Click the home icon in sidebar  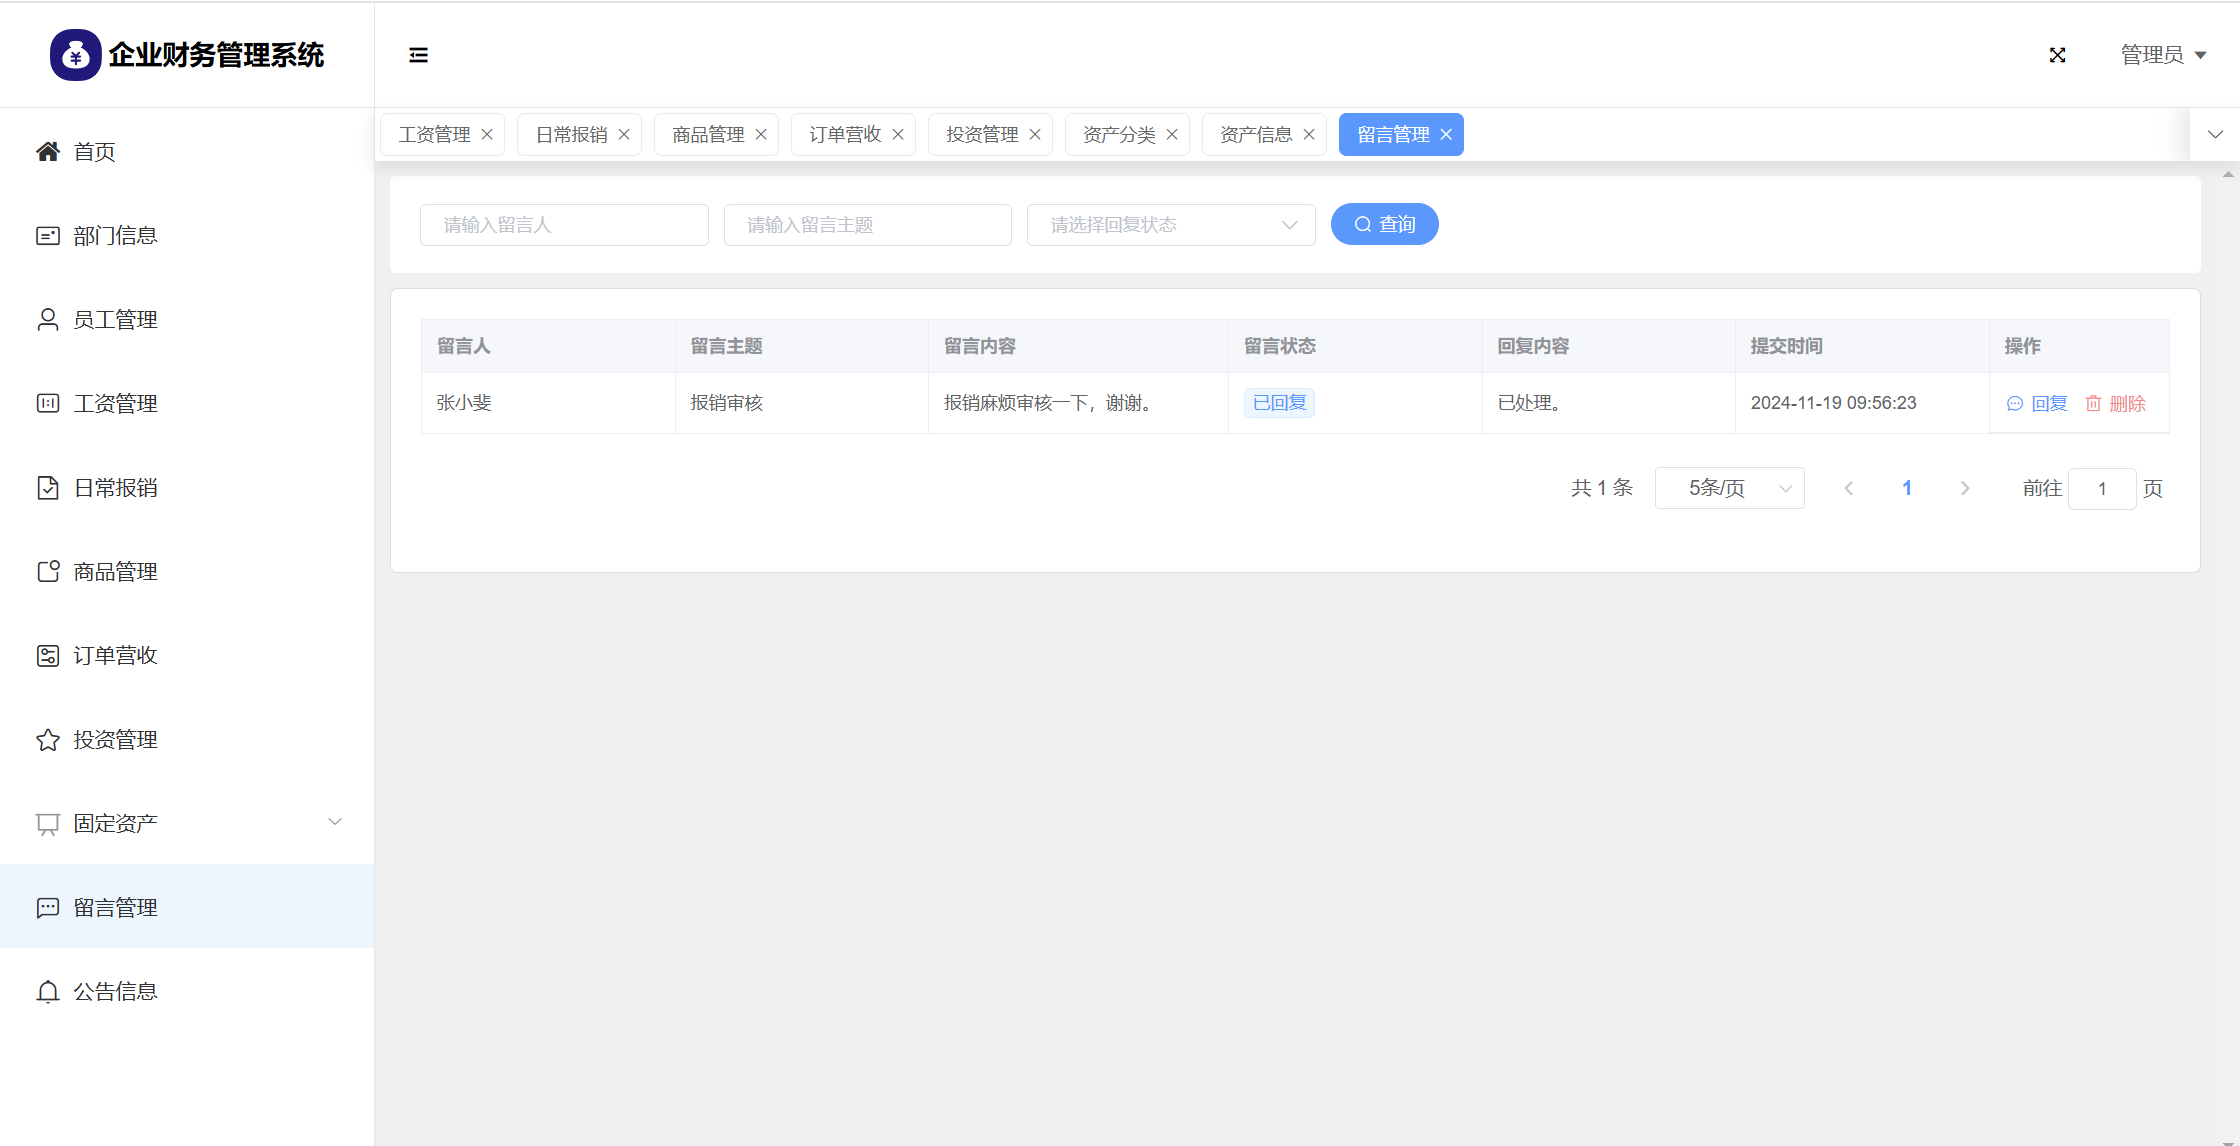pyautogui.click(x=47, y=151)
